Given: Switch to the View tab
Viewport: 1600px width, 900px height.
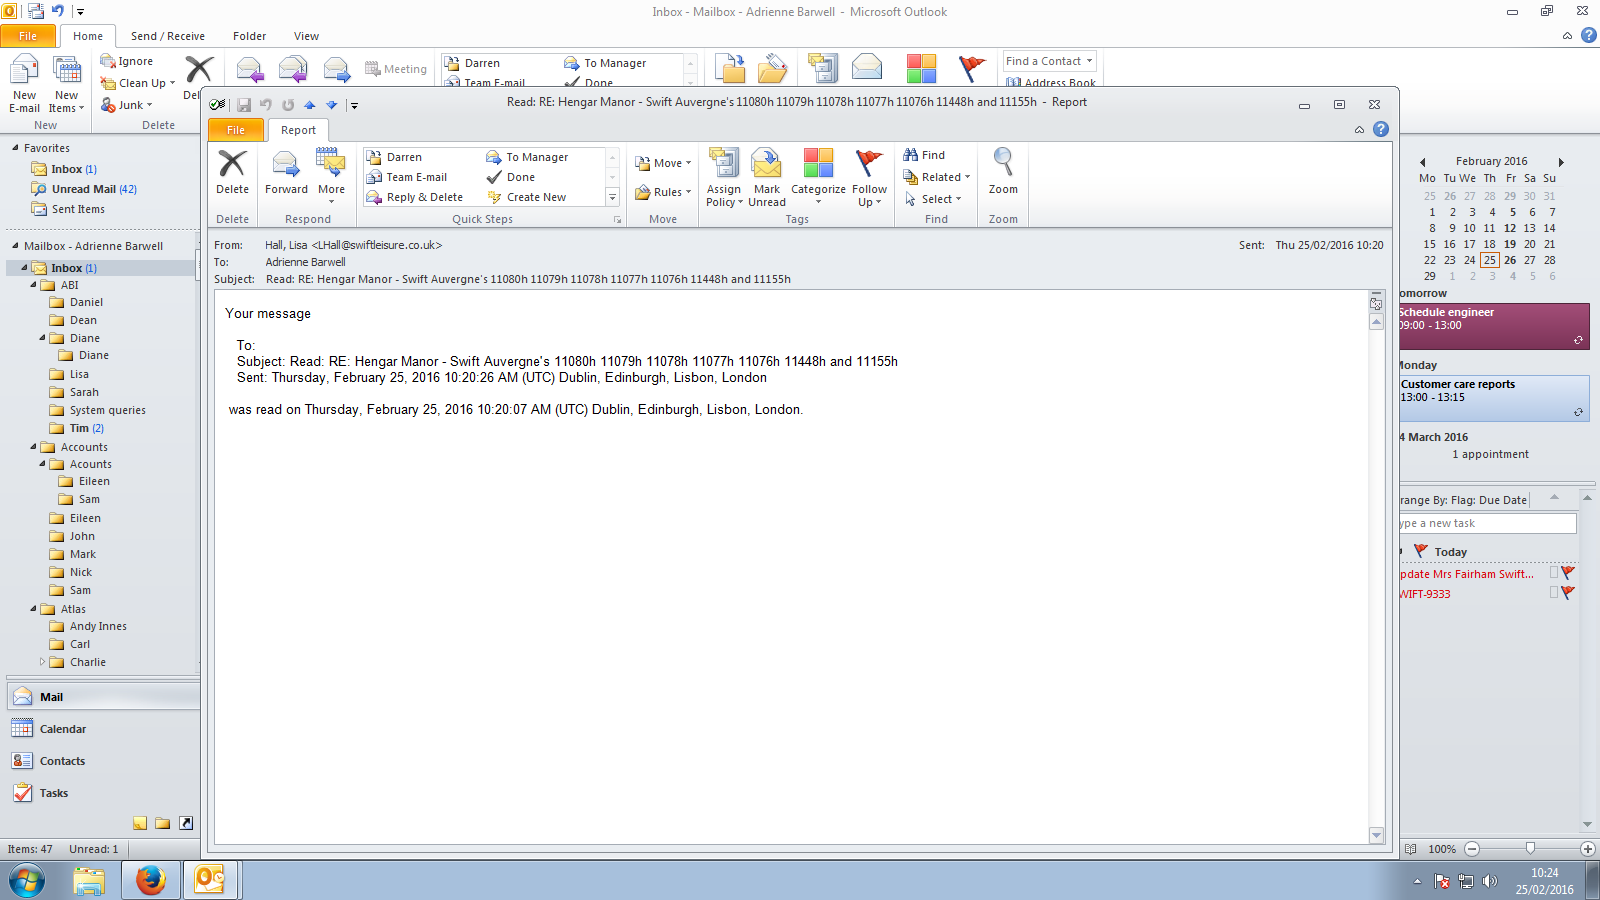Looking at the screenshot, I should [306, 36].
